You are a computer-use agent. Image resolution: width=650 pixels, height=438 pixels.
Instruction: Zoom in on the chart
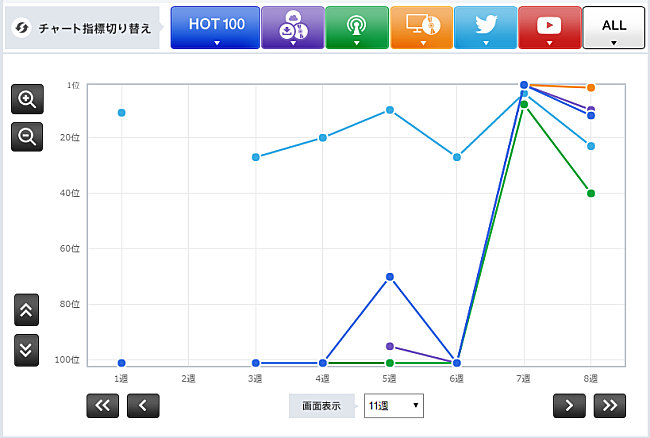[x=27, y=99]
